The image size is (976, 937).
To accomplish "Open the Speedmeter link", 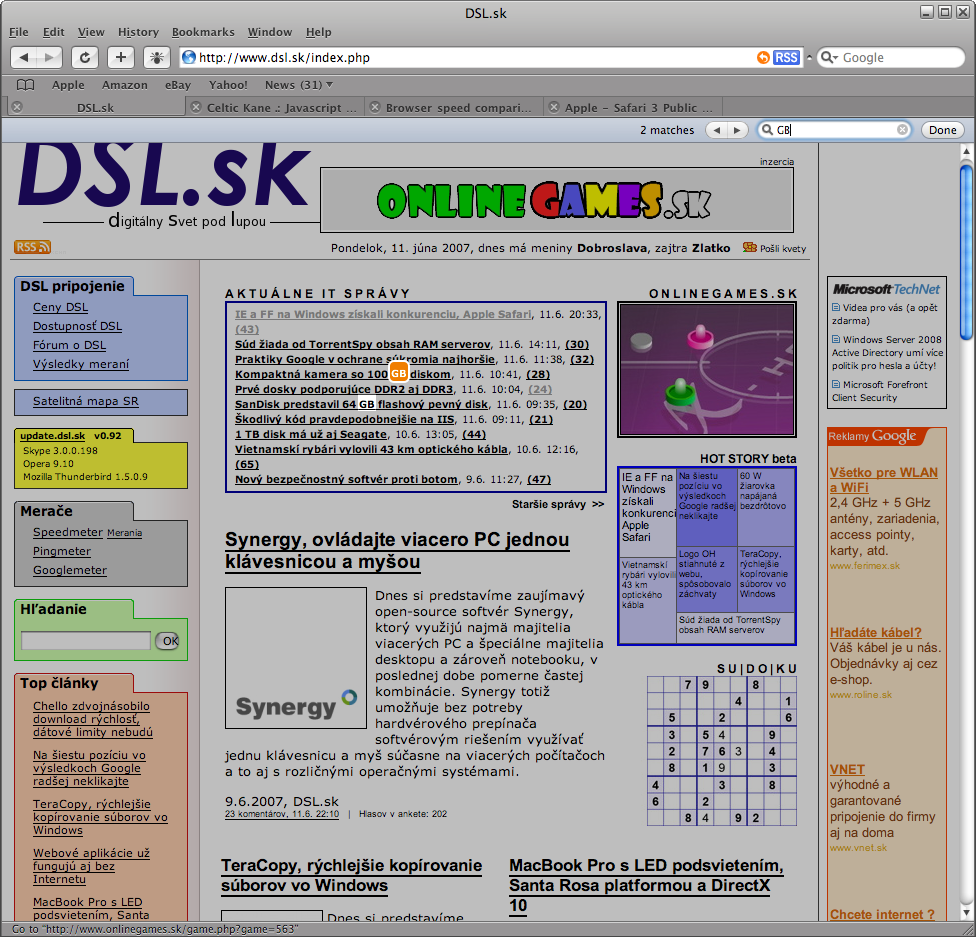I will click(x=68, y=532).
